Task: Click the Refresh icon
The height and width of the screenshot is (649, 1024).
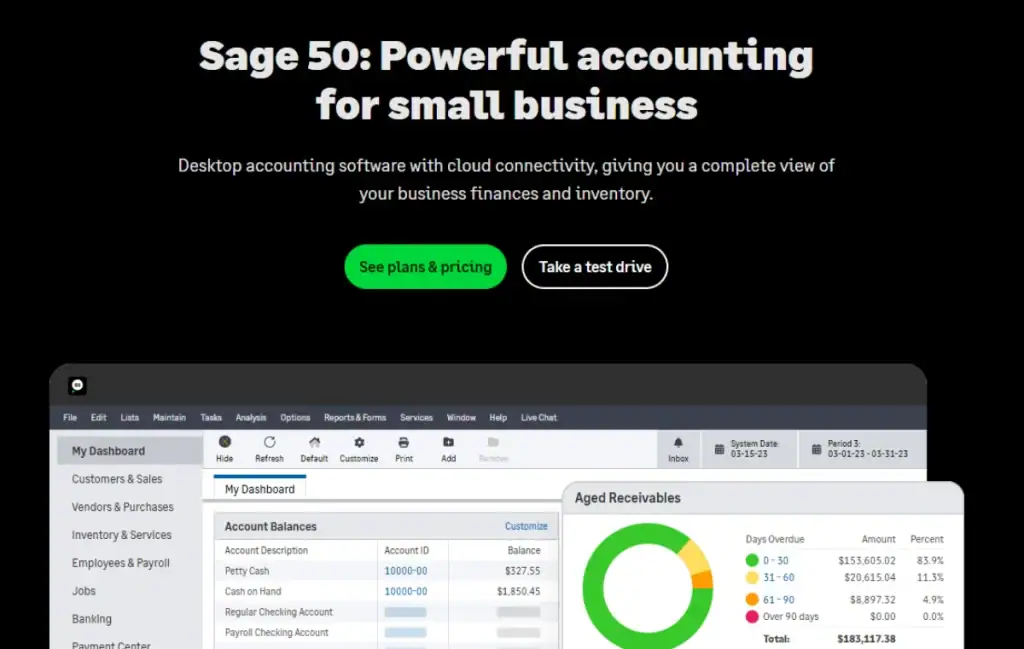Action: tap(269, 442)
